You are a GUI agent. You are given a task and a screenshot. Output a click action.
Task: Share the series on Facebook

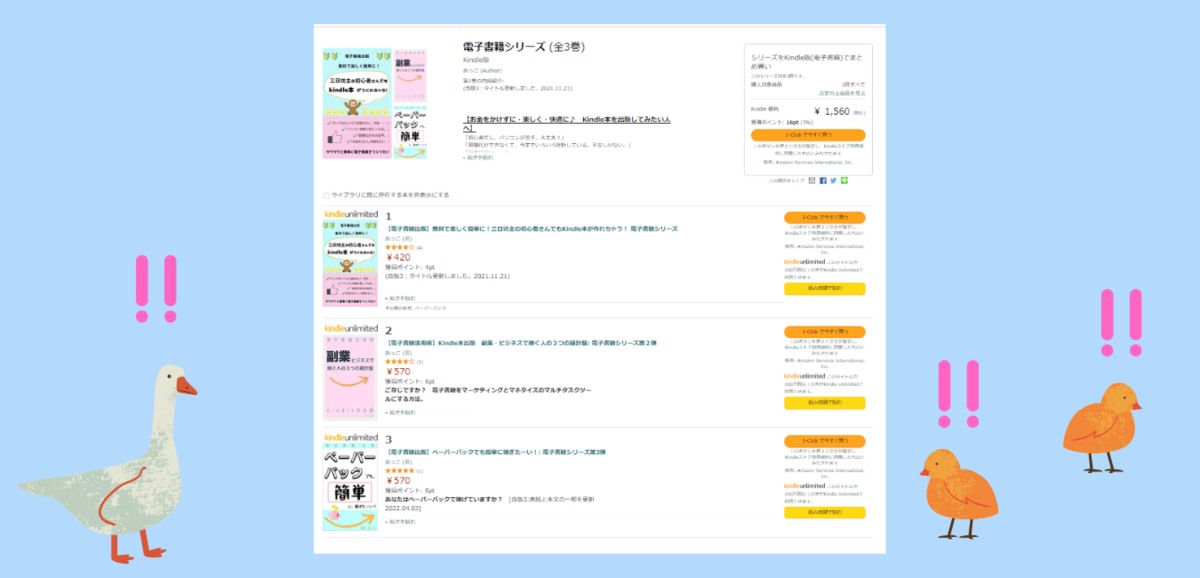(x=823, y=181)
